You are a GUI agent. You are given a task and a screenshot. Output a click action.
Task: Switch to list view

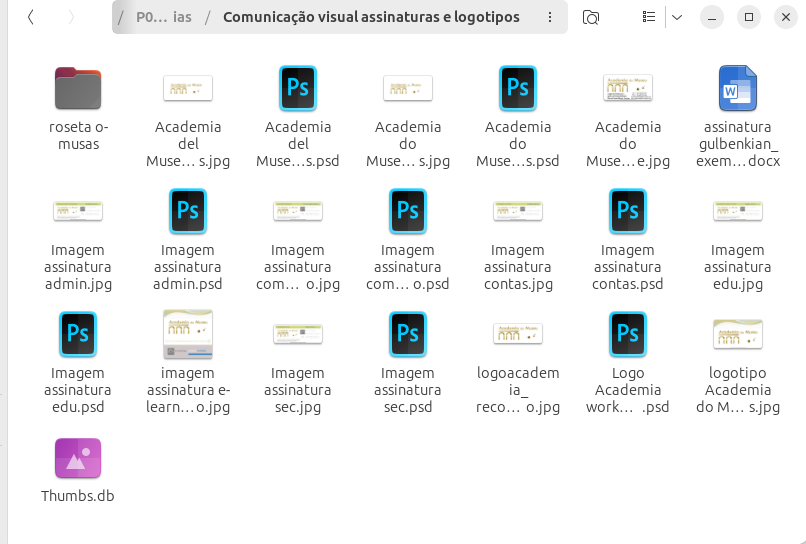(649, 17)
